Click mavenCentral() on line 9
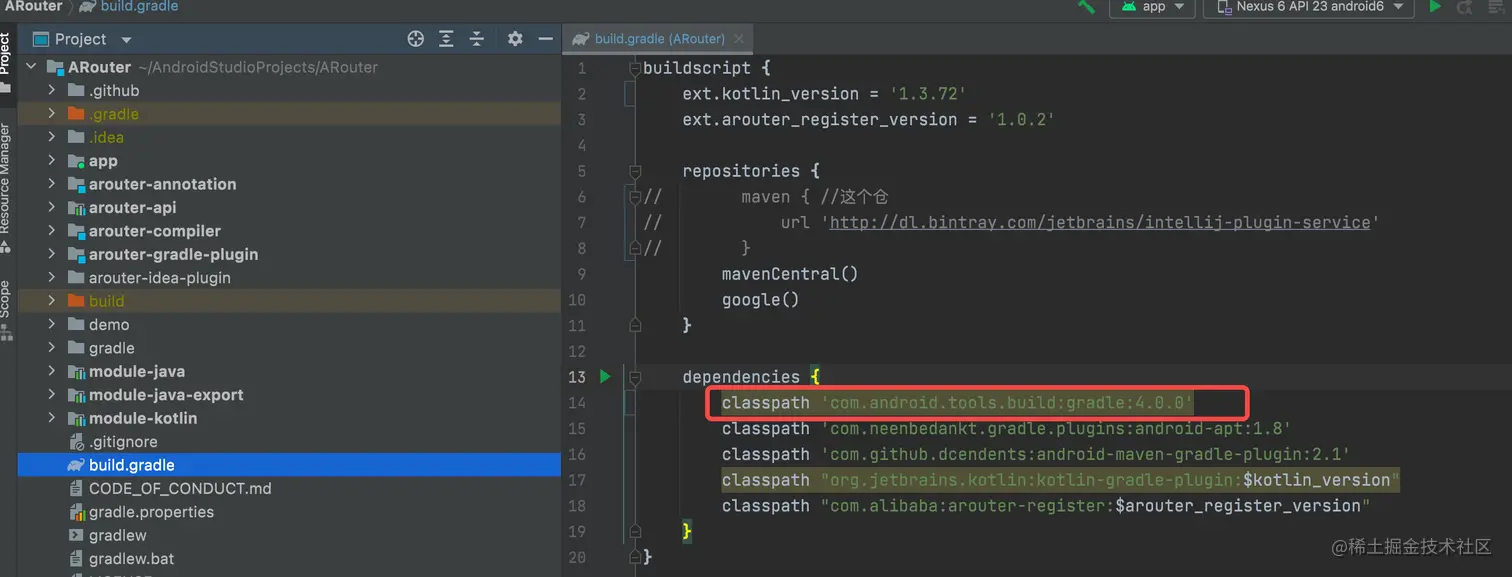1512x577 pixels. click(x=790, y=274)
